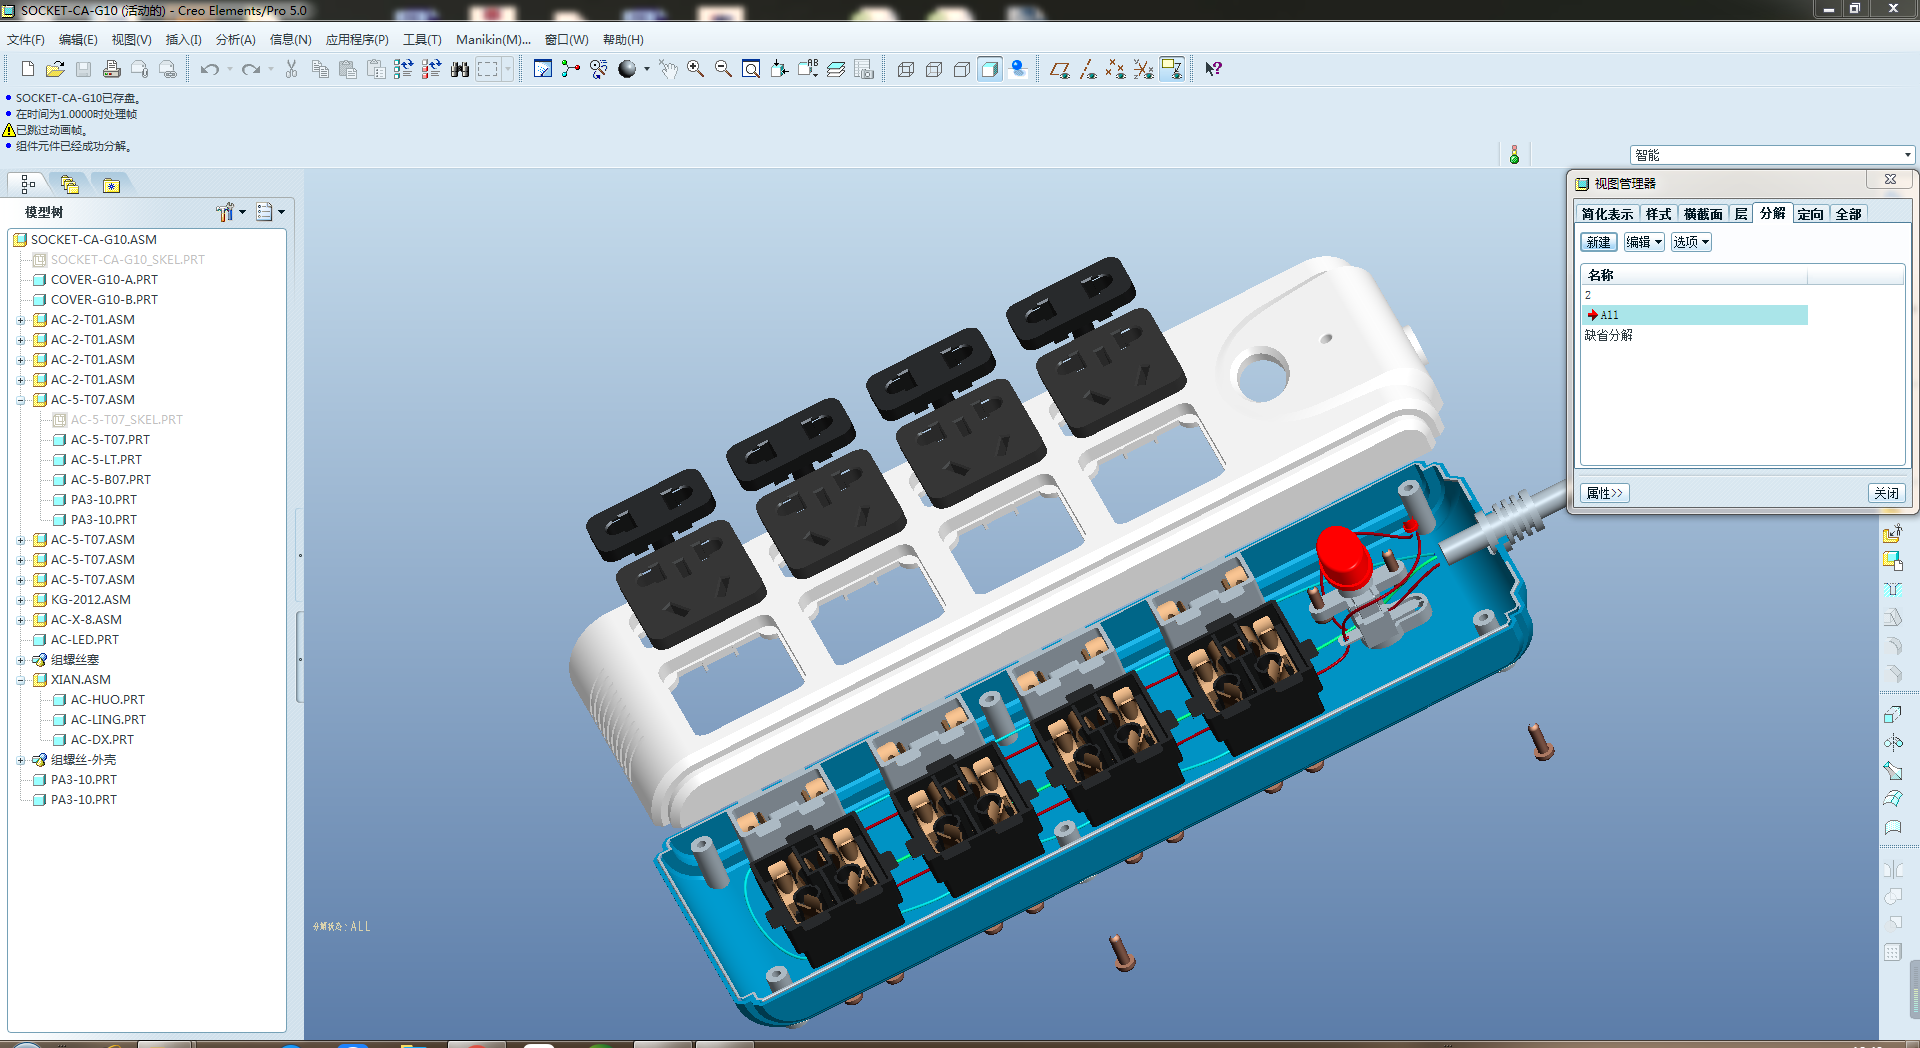Open the favorites tab icon
This screenshot has width=1920, height=1048.
111,185
